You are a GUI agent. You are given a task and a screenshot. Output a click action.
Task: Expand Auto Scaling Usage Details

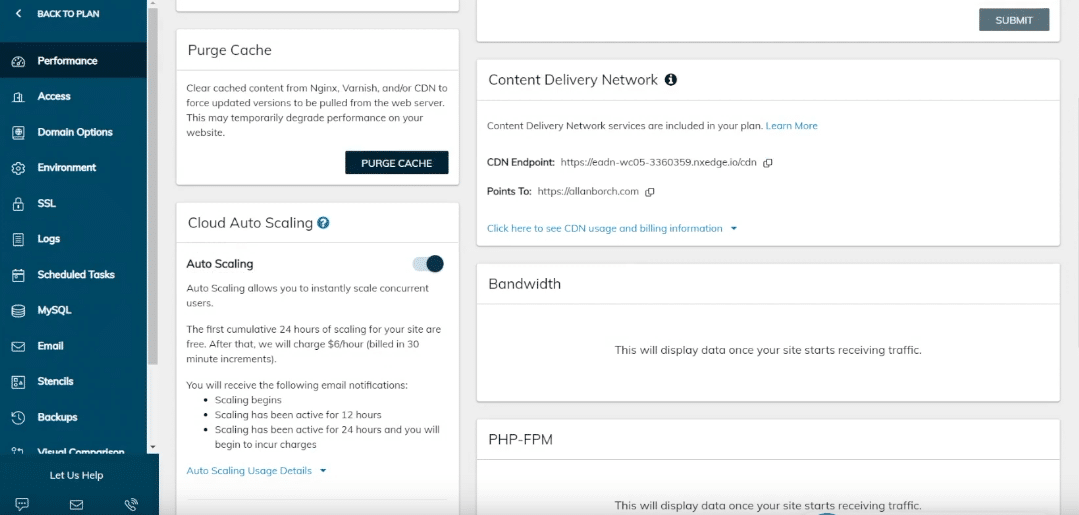pos(256,471)
